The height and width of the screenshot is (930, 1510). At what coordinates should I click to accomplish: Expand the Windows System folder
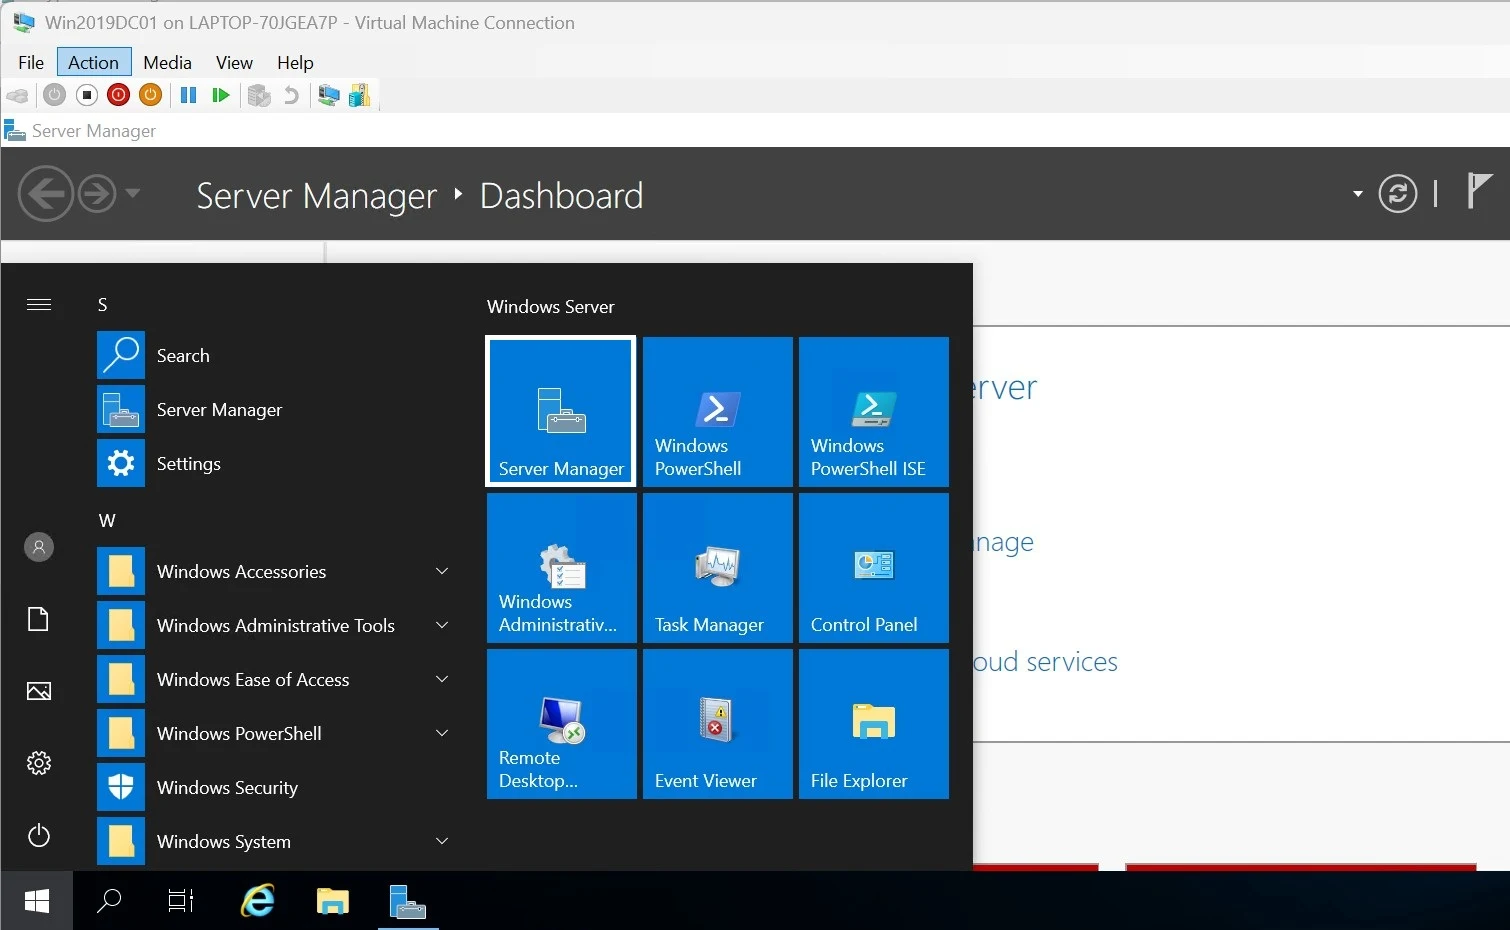click(x=442, y=841)
